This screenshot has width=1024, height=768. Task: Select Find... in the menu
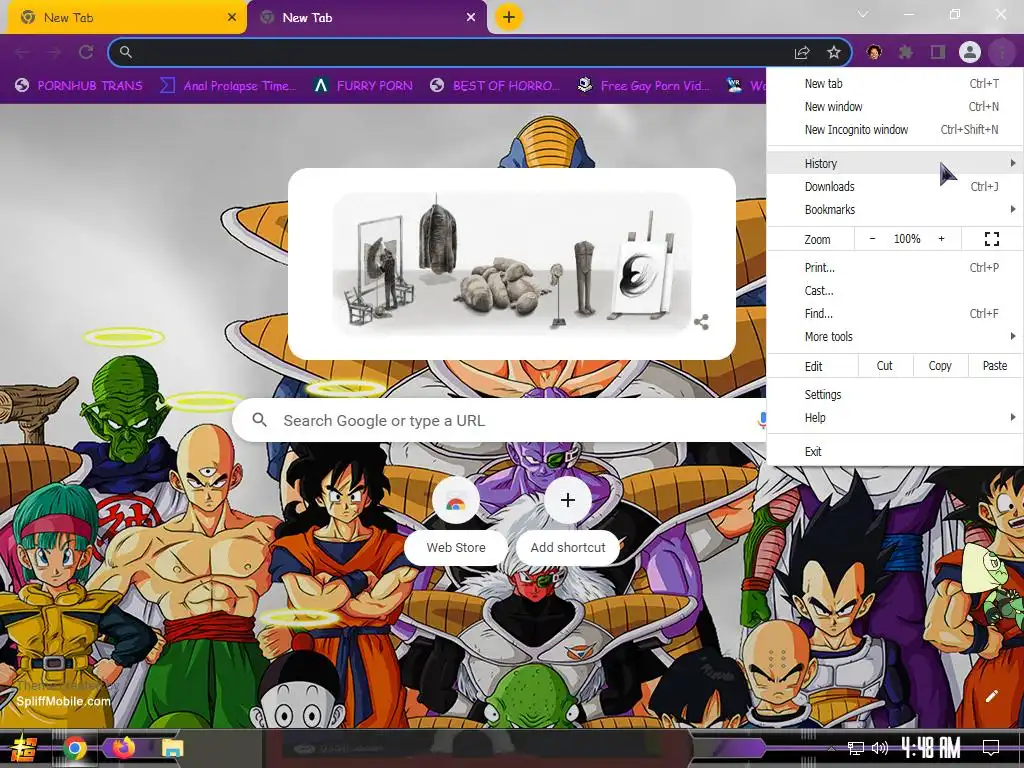tap(895, 313)
